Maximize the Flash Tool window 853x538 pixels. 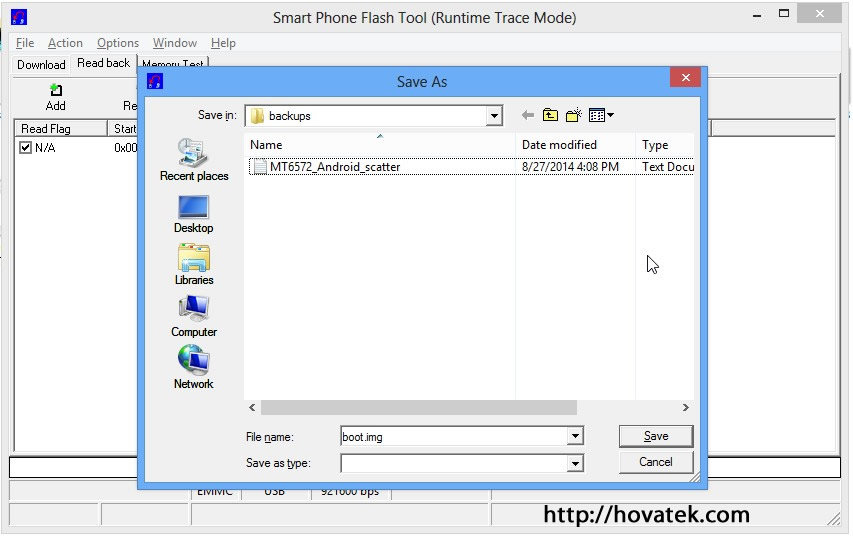pos(784,14)
